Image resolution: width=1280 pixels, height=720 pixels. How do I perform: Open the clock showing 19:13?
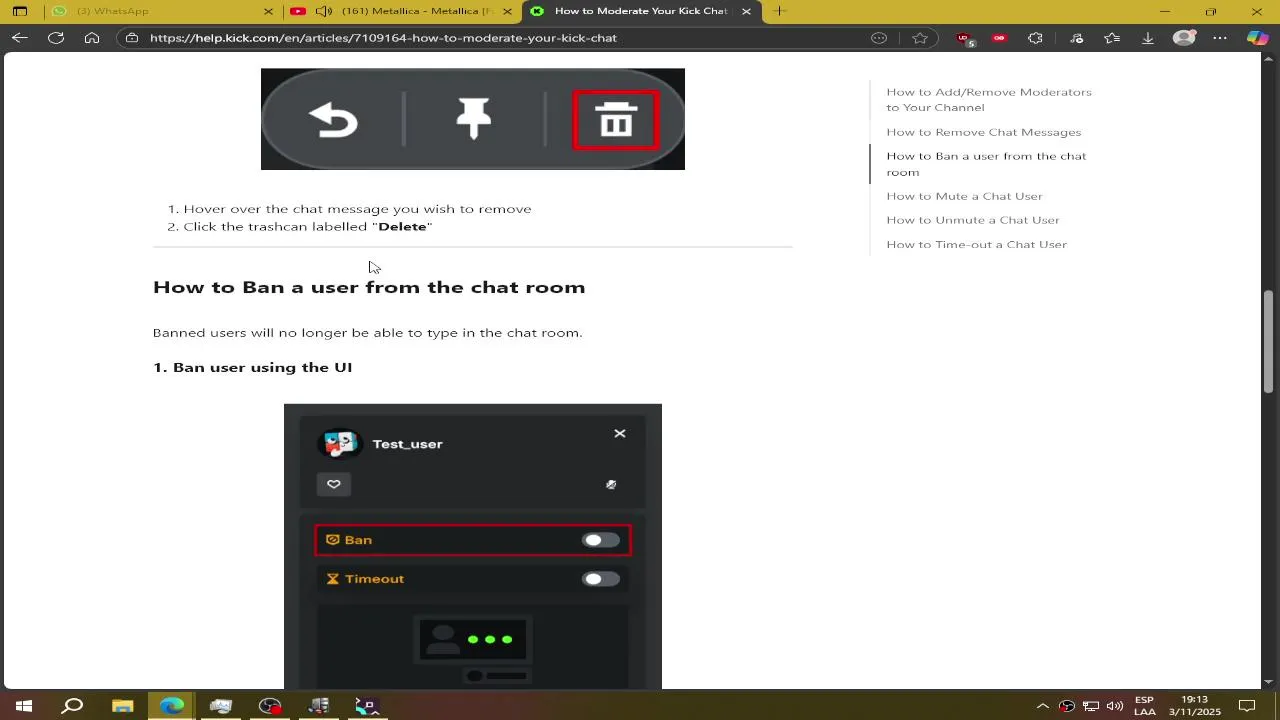1194,706
